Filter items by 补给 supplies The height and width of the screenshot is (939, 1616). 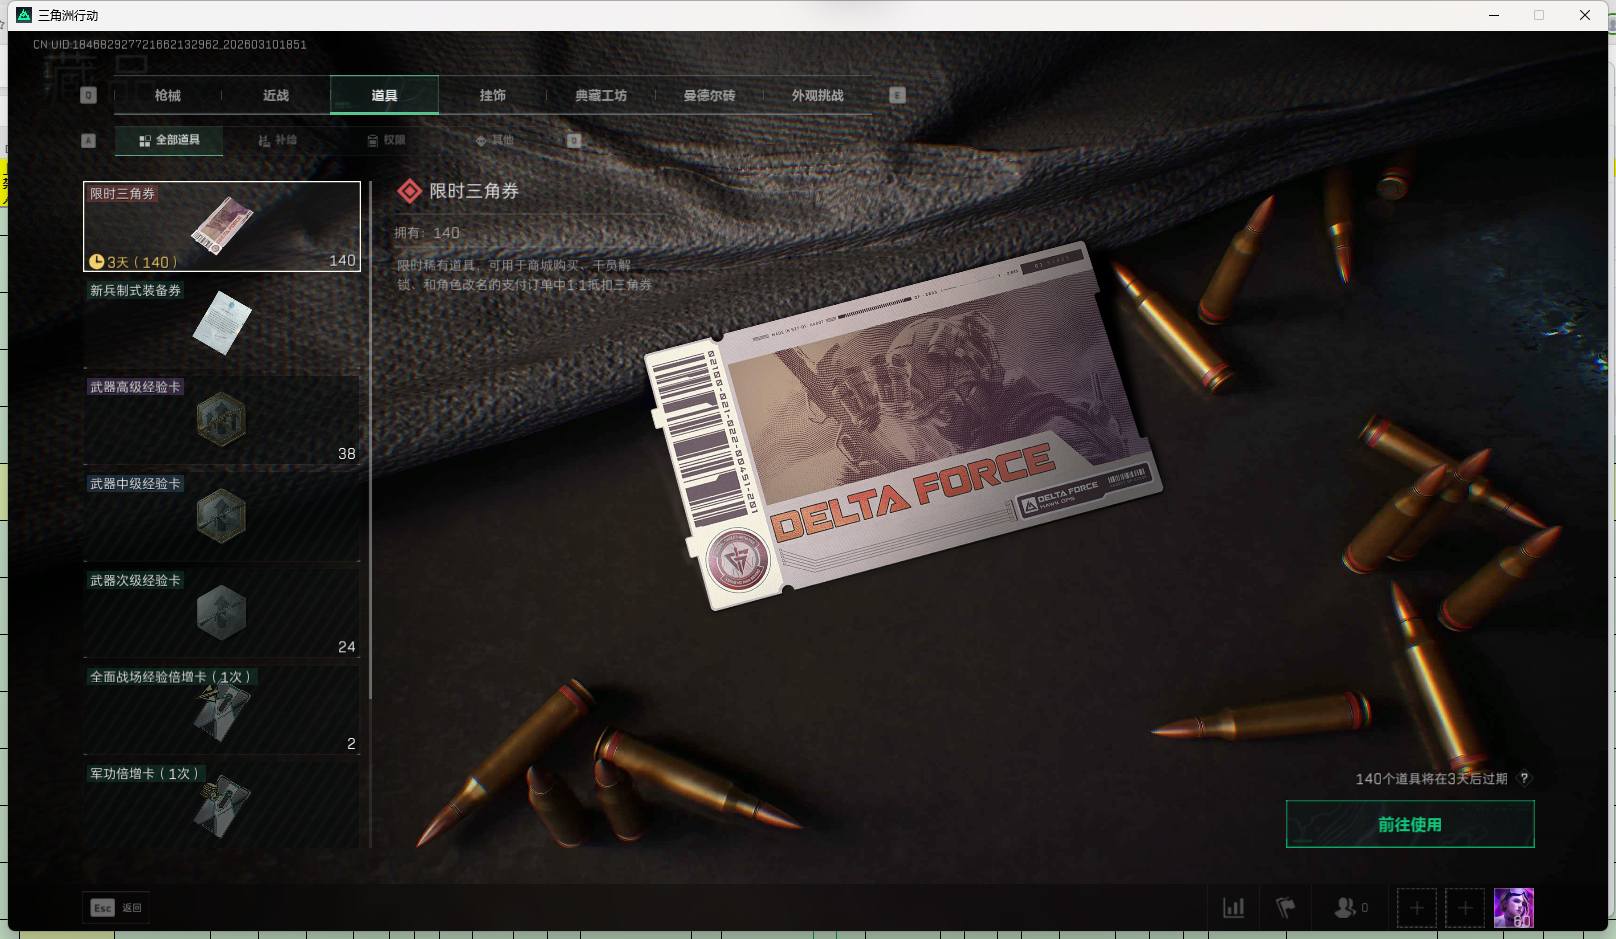tap(278, 140)
